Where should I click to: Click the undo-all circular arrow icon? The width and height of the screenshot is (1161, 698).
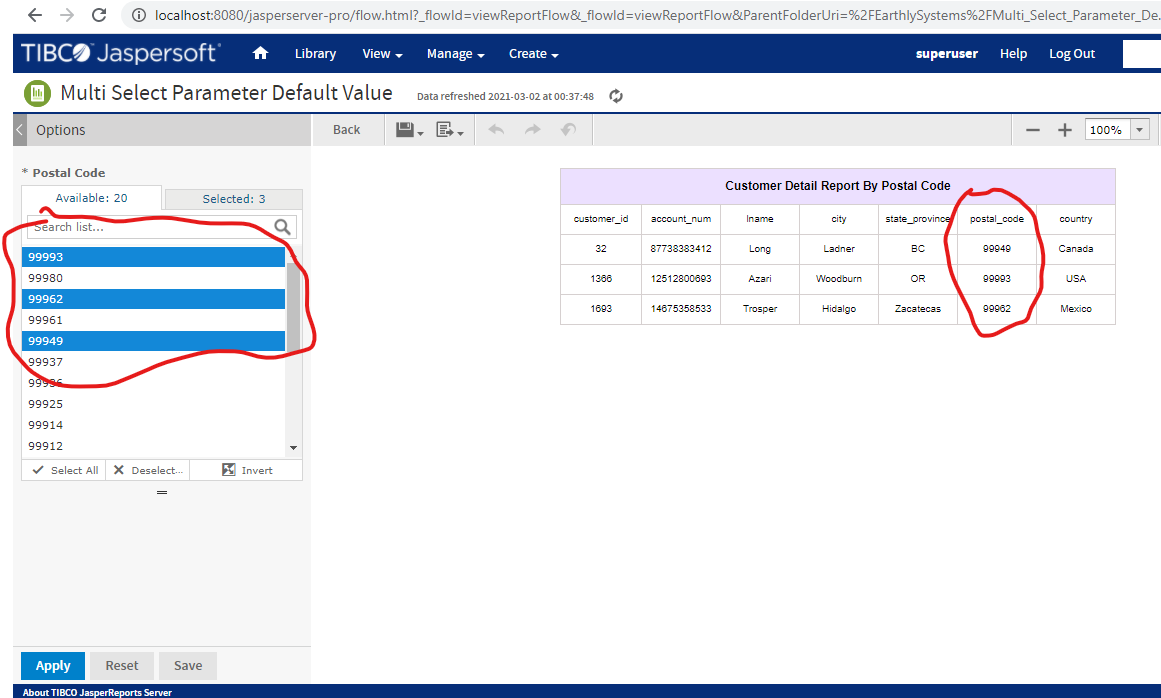tap(568, 129)
